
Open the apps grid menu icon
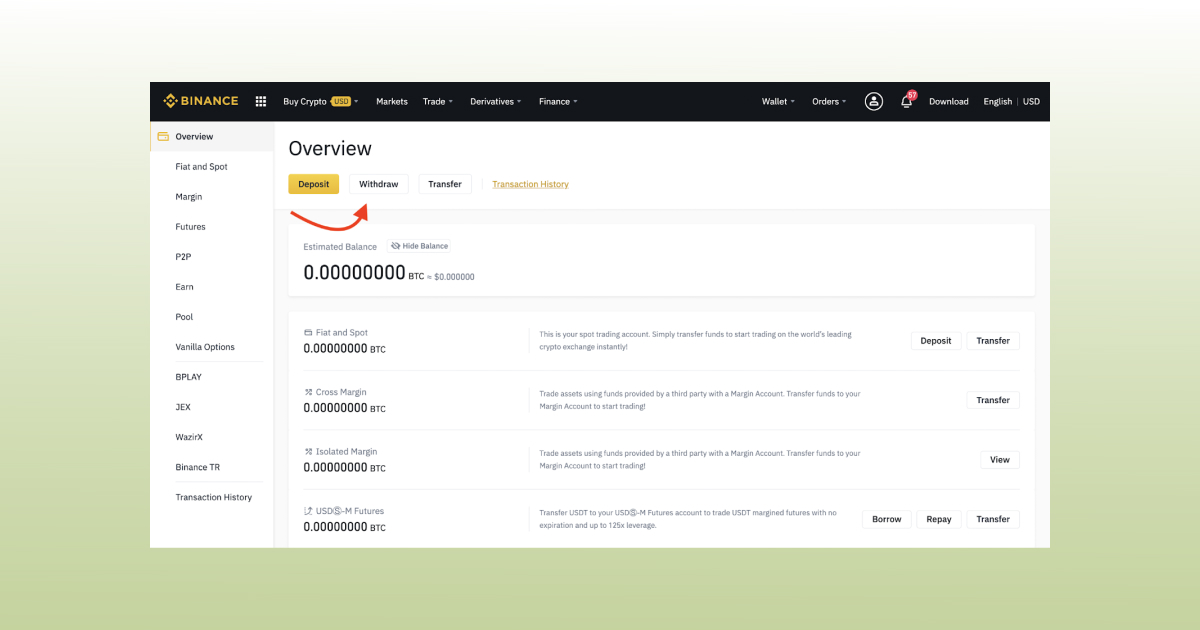coord(261,101)
